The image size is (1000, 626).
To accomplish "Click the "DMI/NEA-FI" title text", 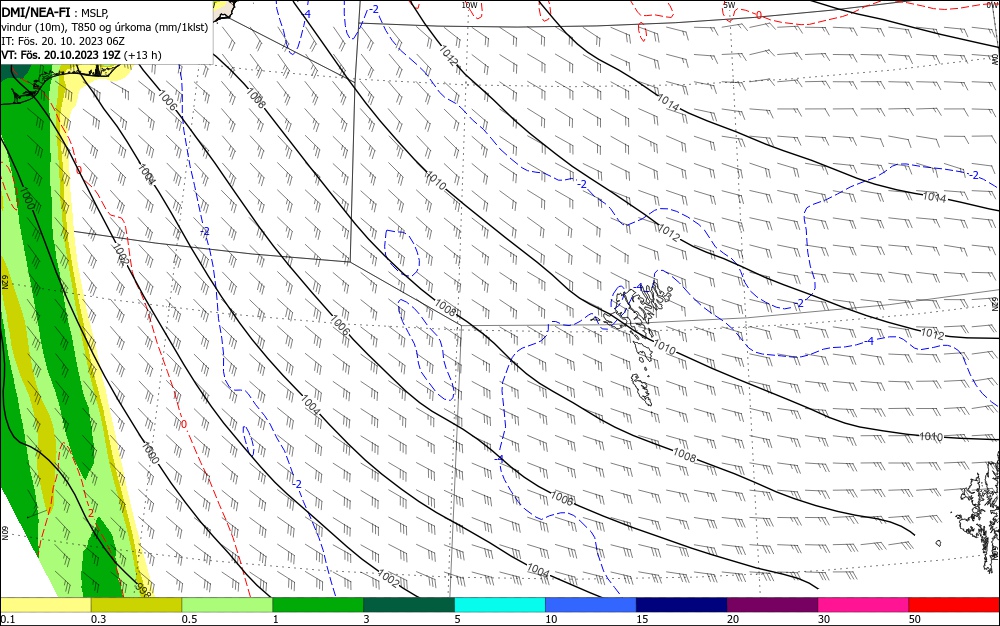I will click(36, 12).
